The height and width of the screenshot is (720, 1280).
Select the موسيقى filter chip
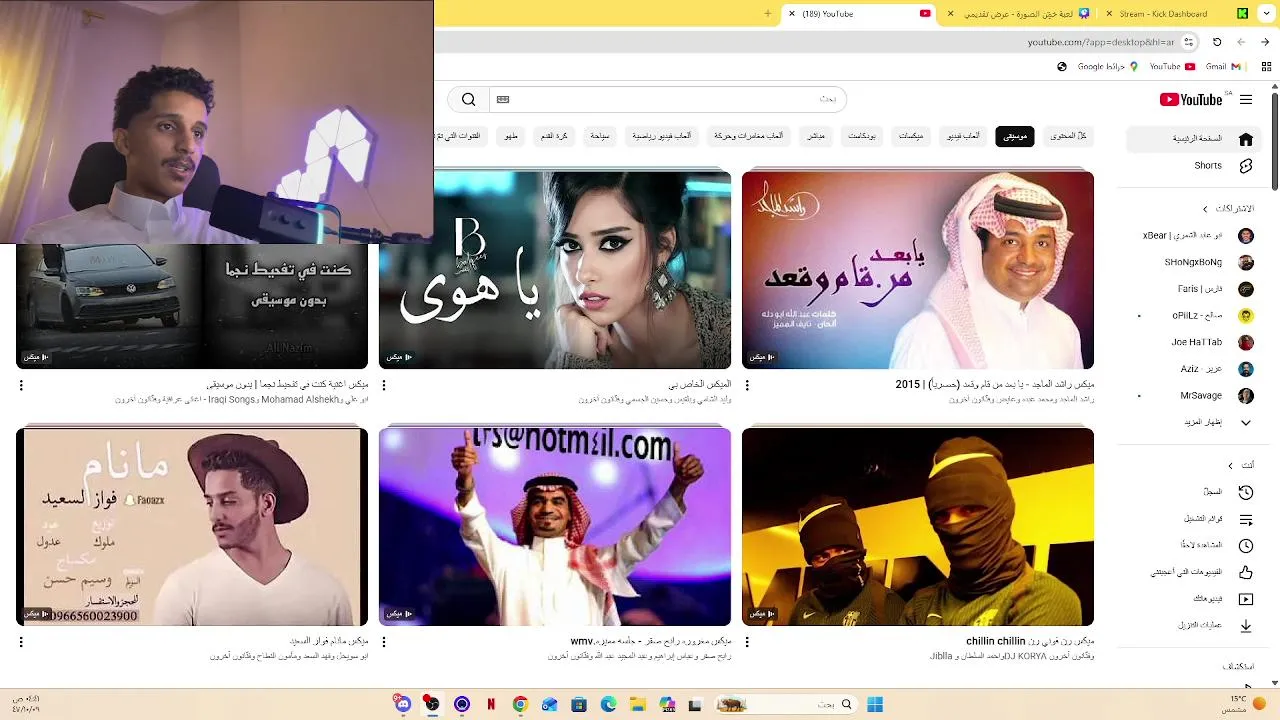coord(1015,136)
